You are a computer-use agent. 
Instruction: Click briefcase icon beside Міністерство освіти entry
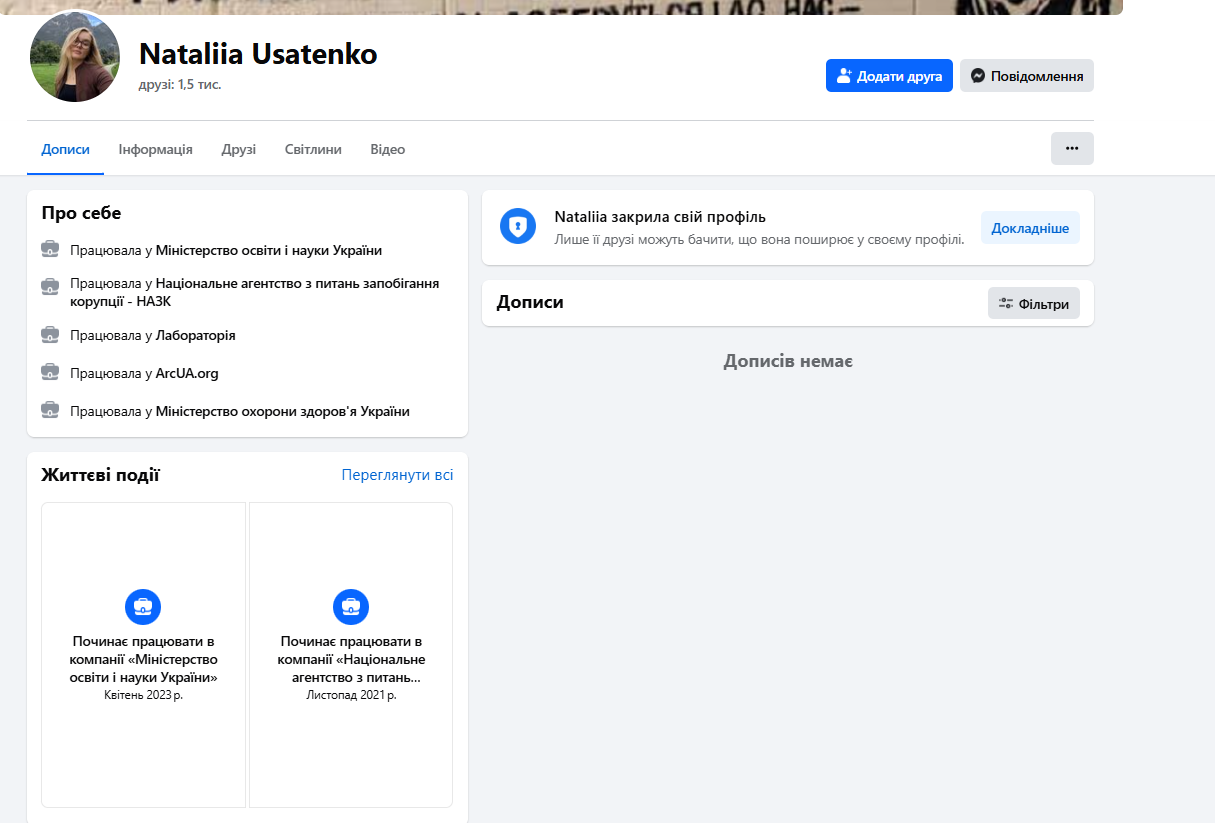click(x=49, y=249)
